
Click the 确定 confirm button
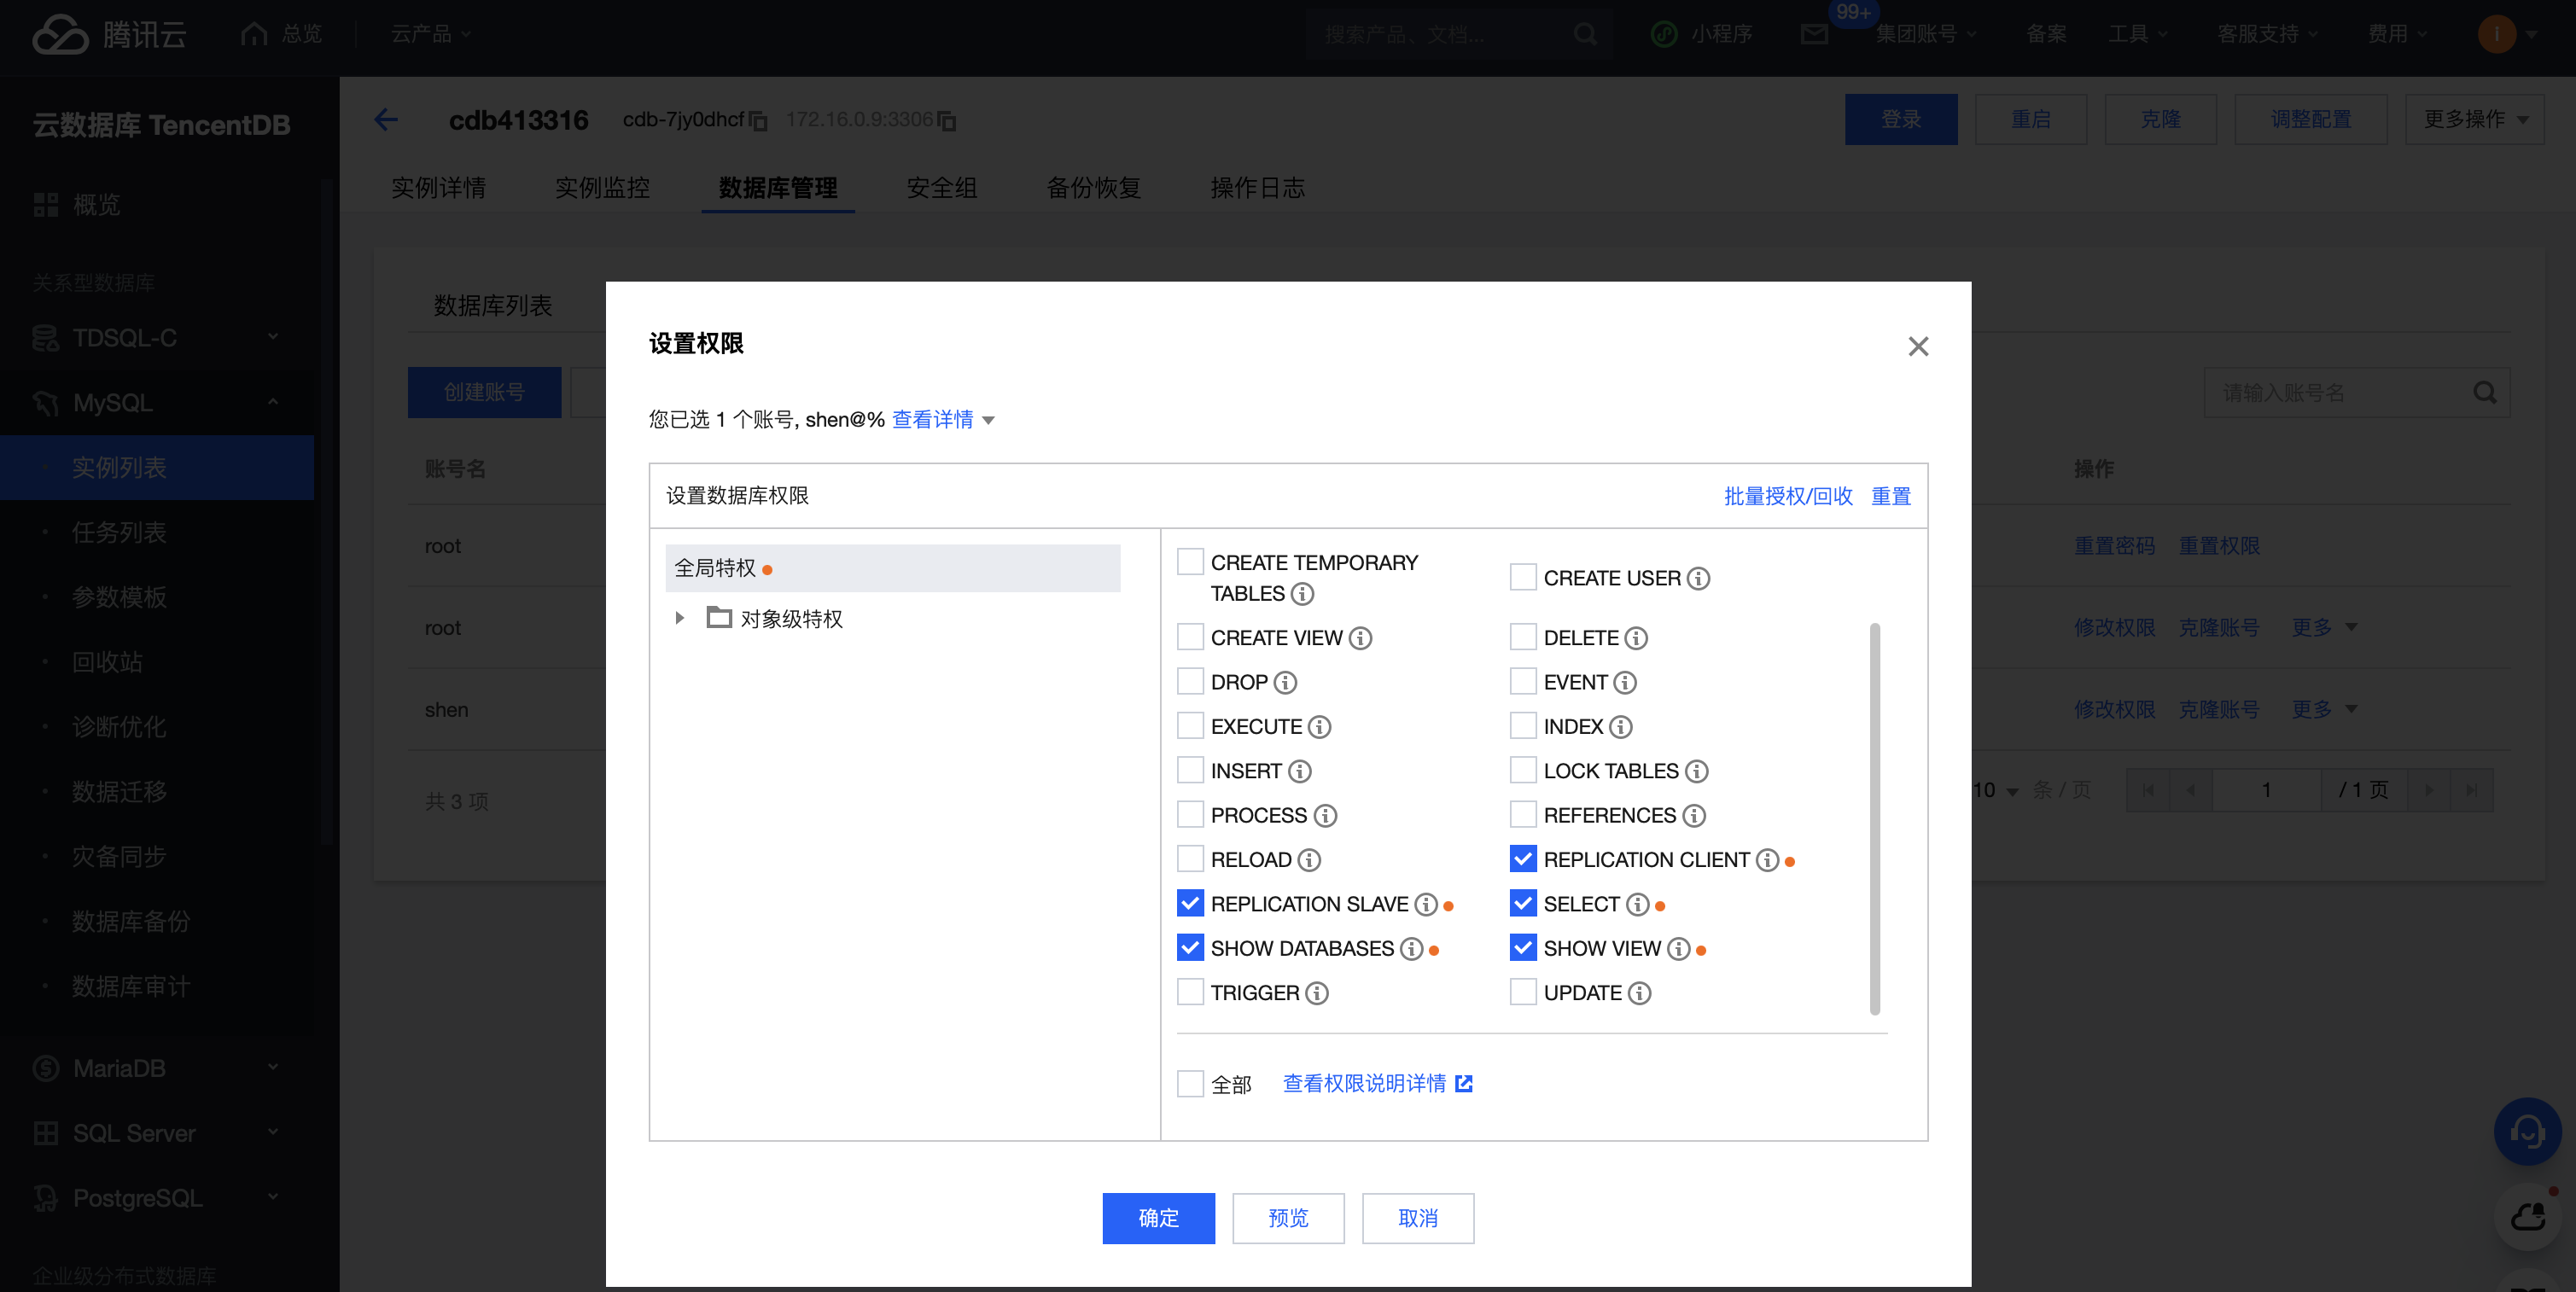pos(1158,1218)
